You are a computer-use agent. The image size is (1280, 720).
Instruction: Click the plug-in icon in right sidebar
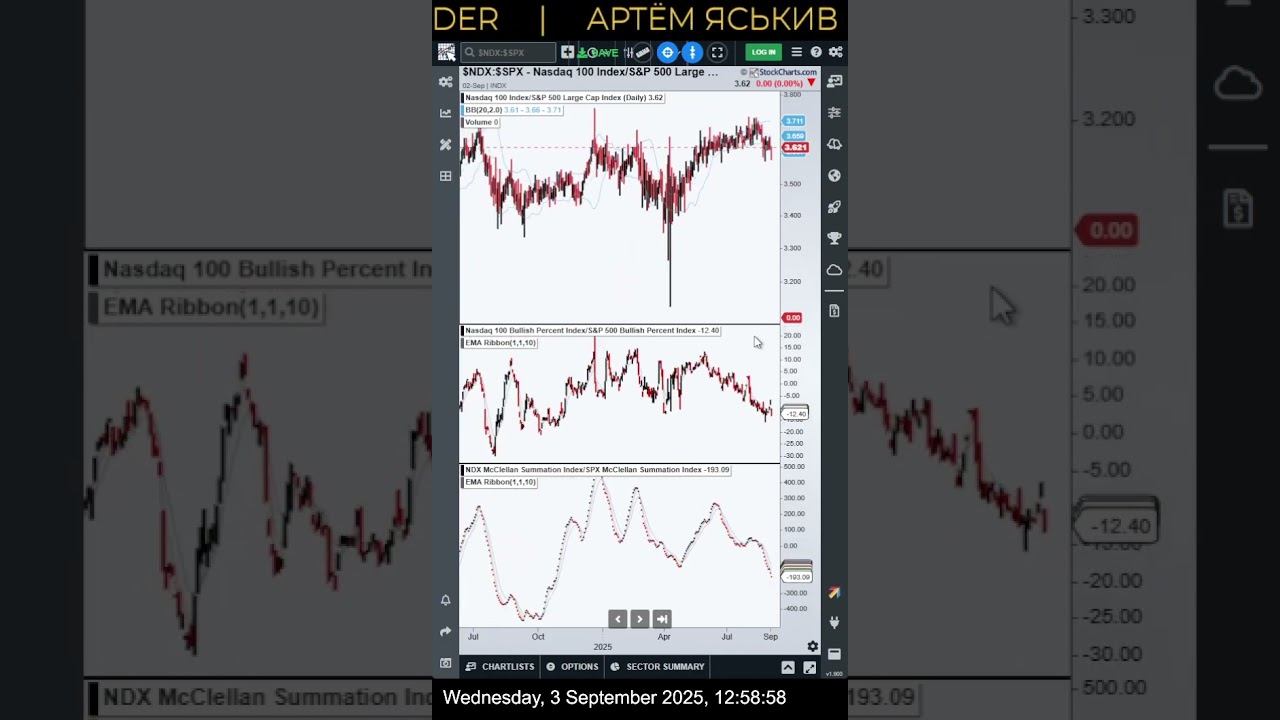(x=834, y=622)
